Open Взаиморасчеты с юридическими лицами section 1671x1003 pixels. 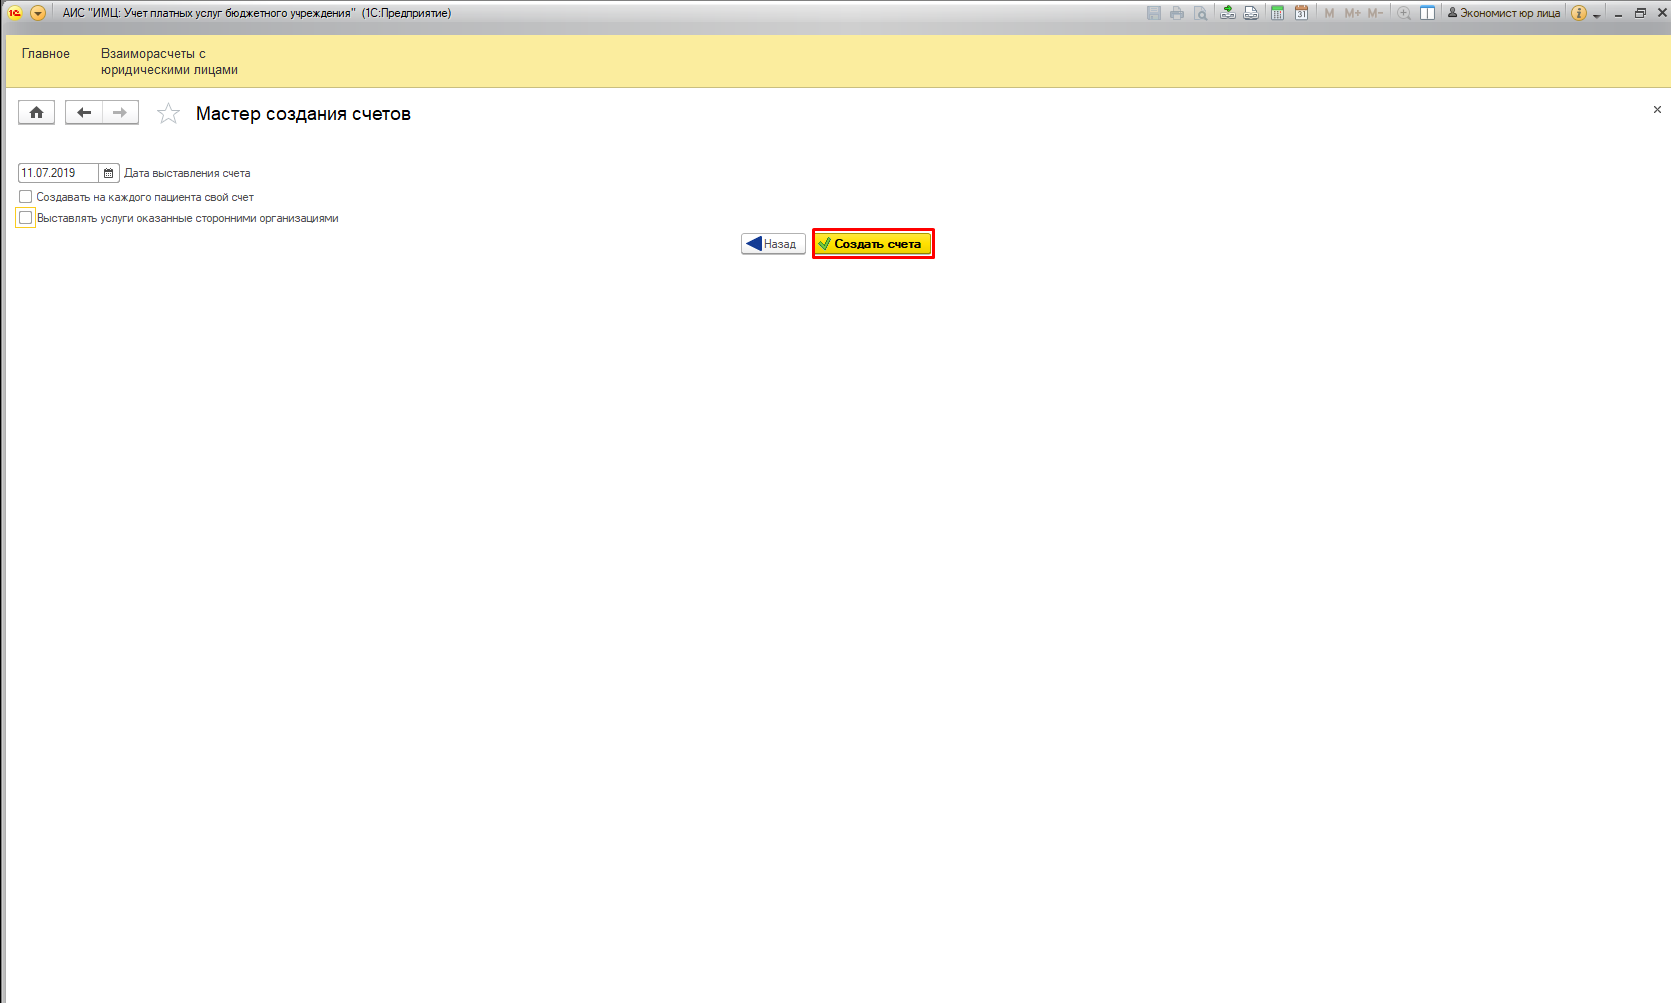click(x=169, y=62)
